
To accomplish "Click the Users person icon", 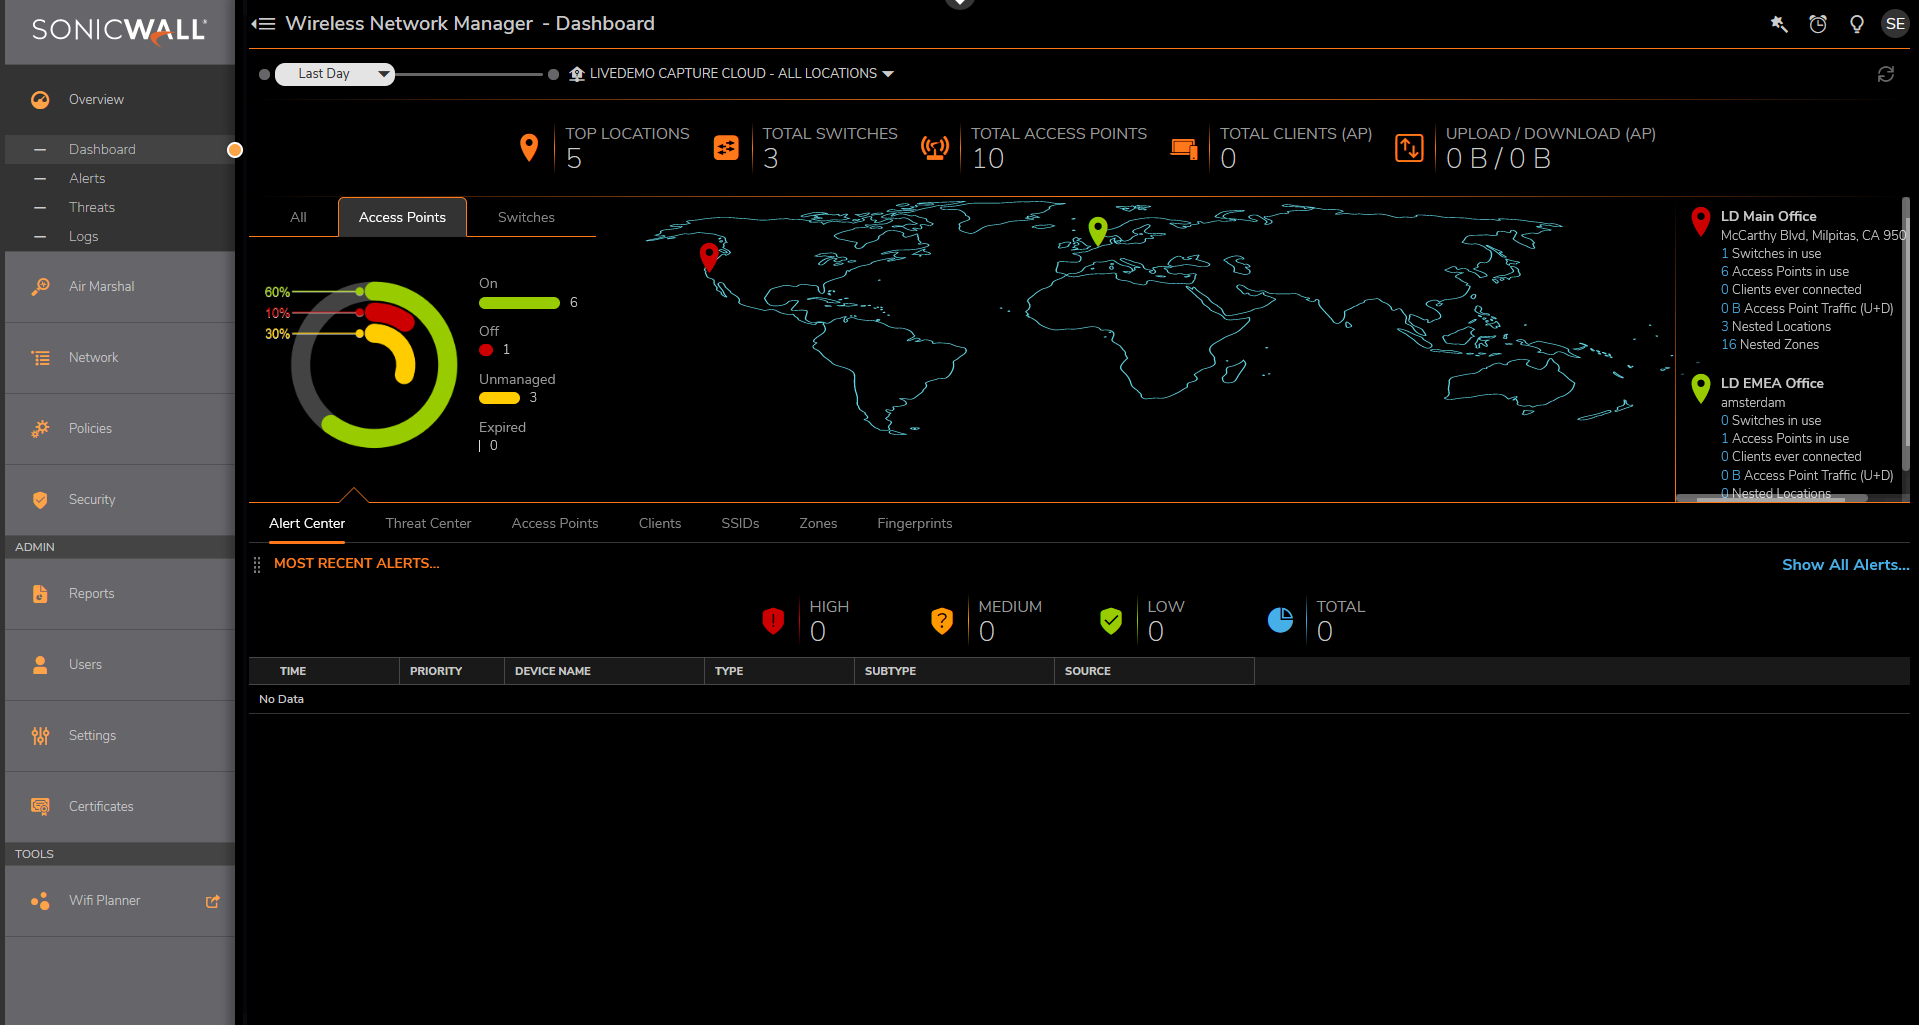I will (40, 665).
